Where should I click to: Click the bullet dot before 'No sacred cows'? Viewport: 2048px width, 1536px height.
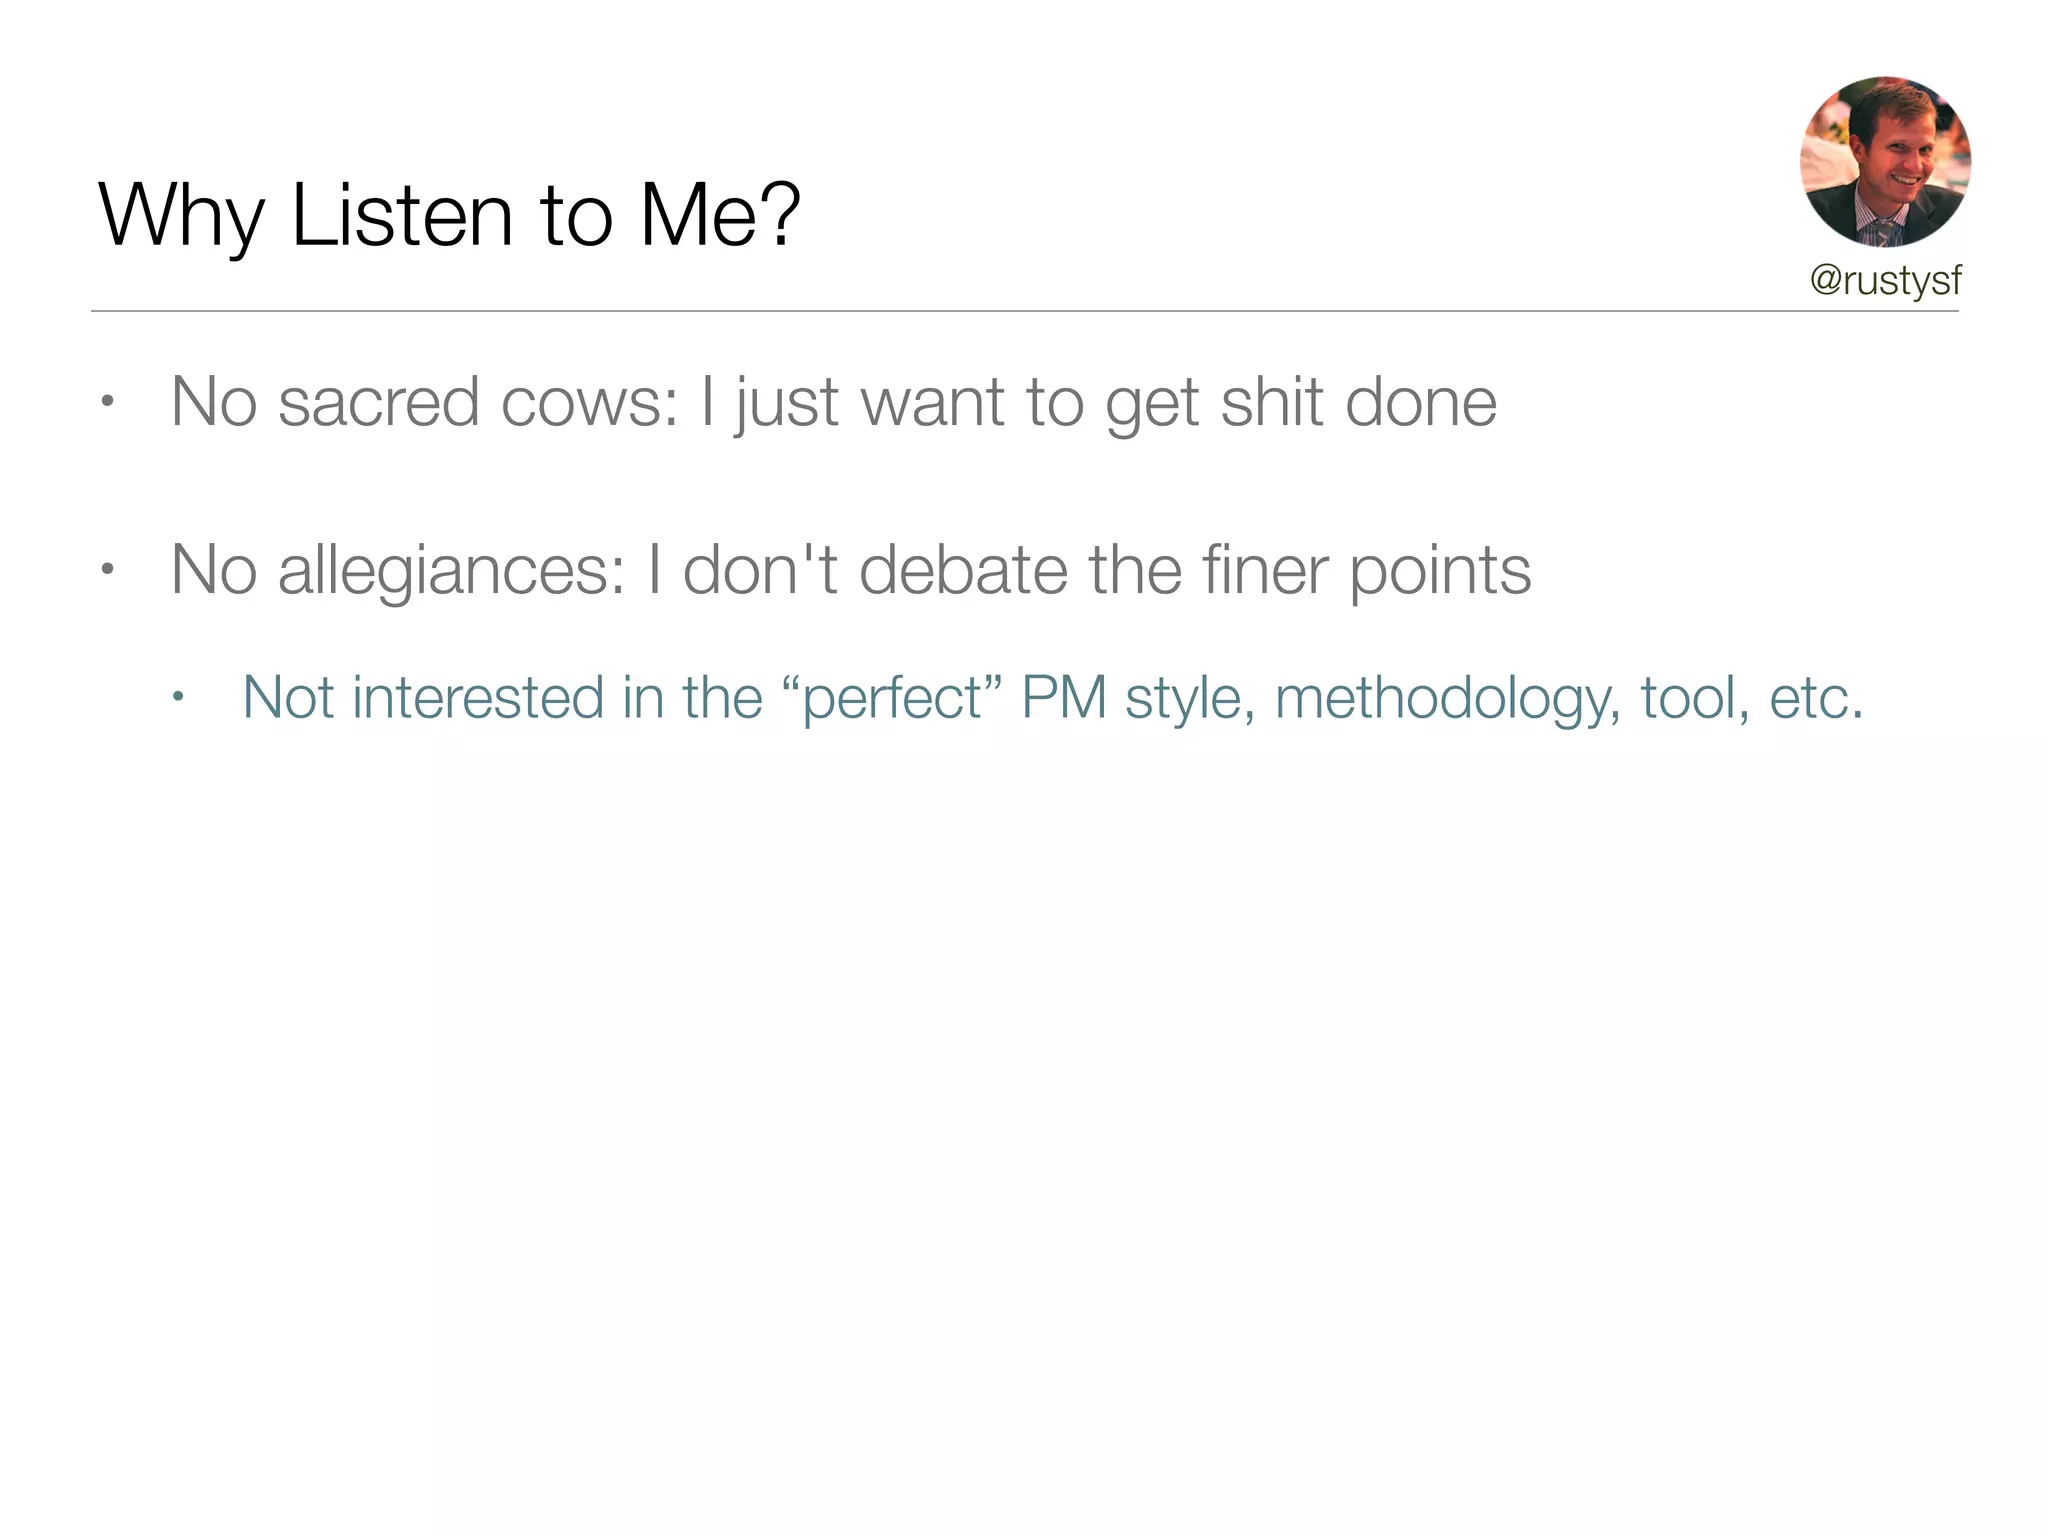(108, 403)
